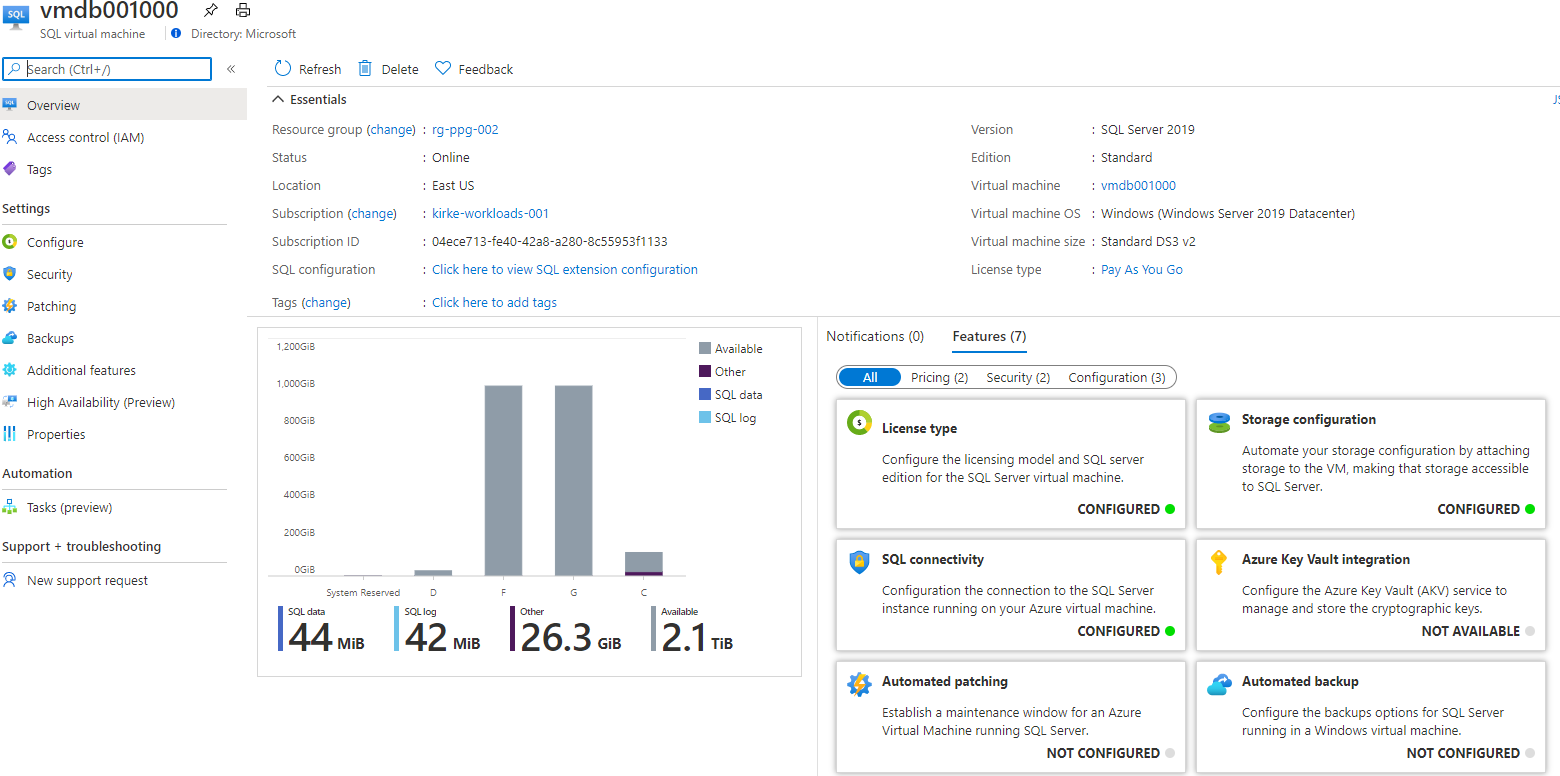Click the SQL virtual machine logo icon
Viewport: 1560px width, 776px height.
pyautogui.click(x=17, y=17)
